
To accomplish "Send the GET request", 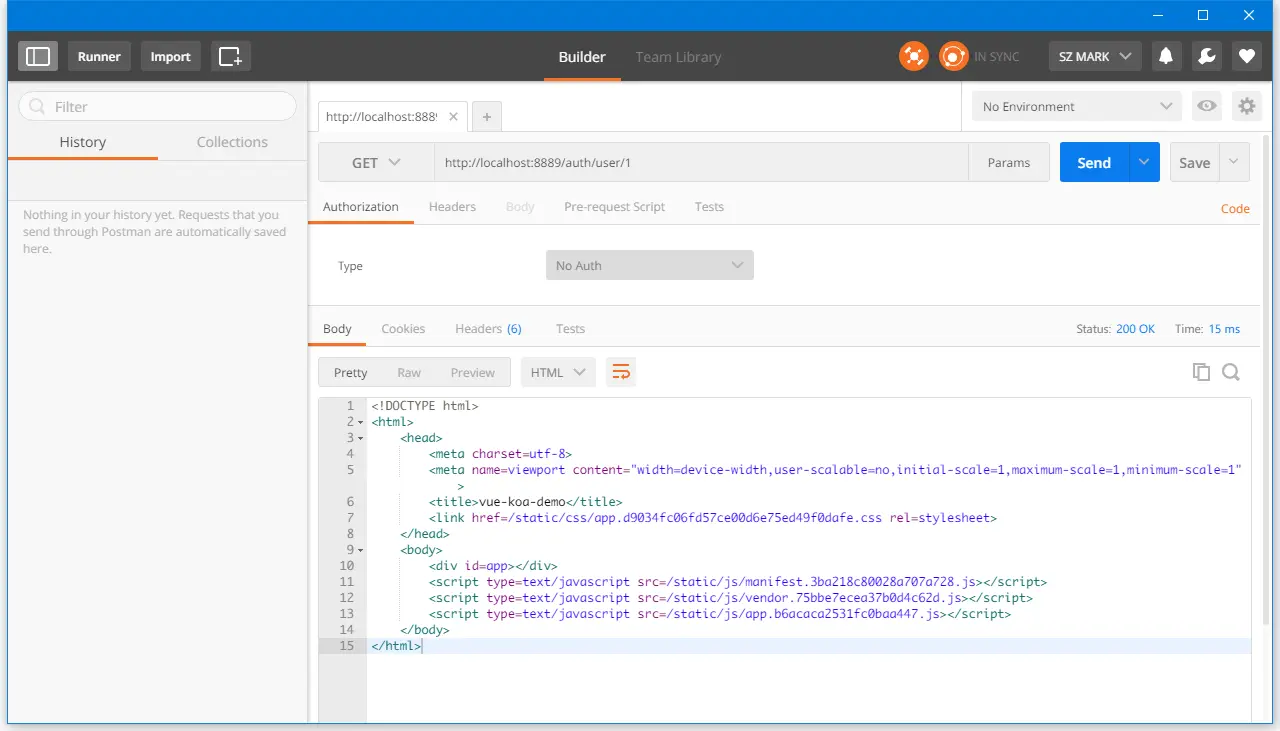I will point(1094,162).
